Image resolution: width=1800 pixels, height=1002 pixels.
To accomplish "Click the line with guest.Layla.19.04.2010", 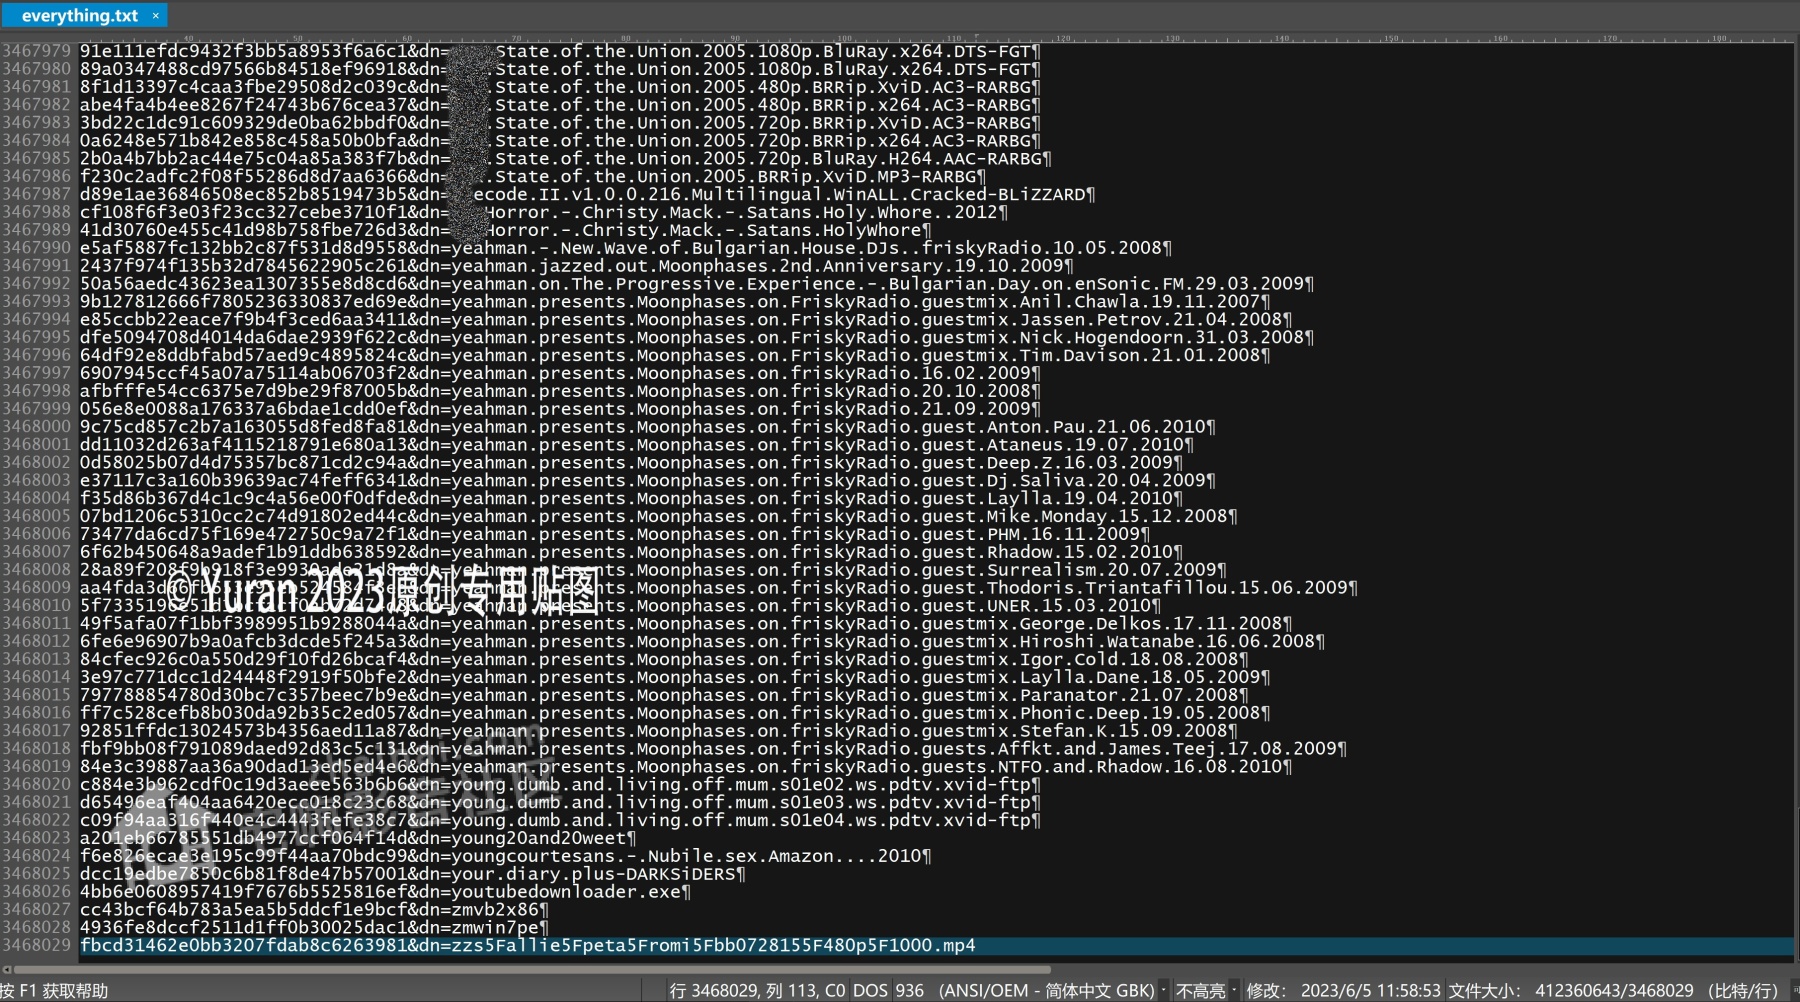I will [x=631, y=498].
